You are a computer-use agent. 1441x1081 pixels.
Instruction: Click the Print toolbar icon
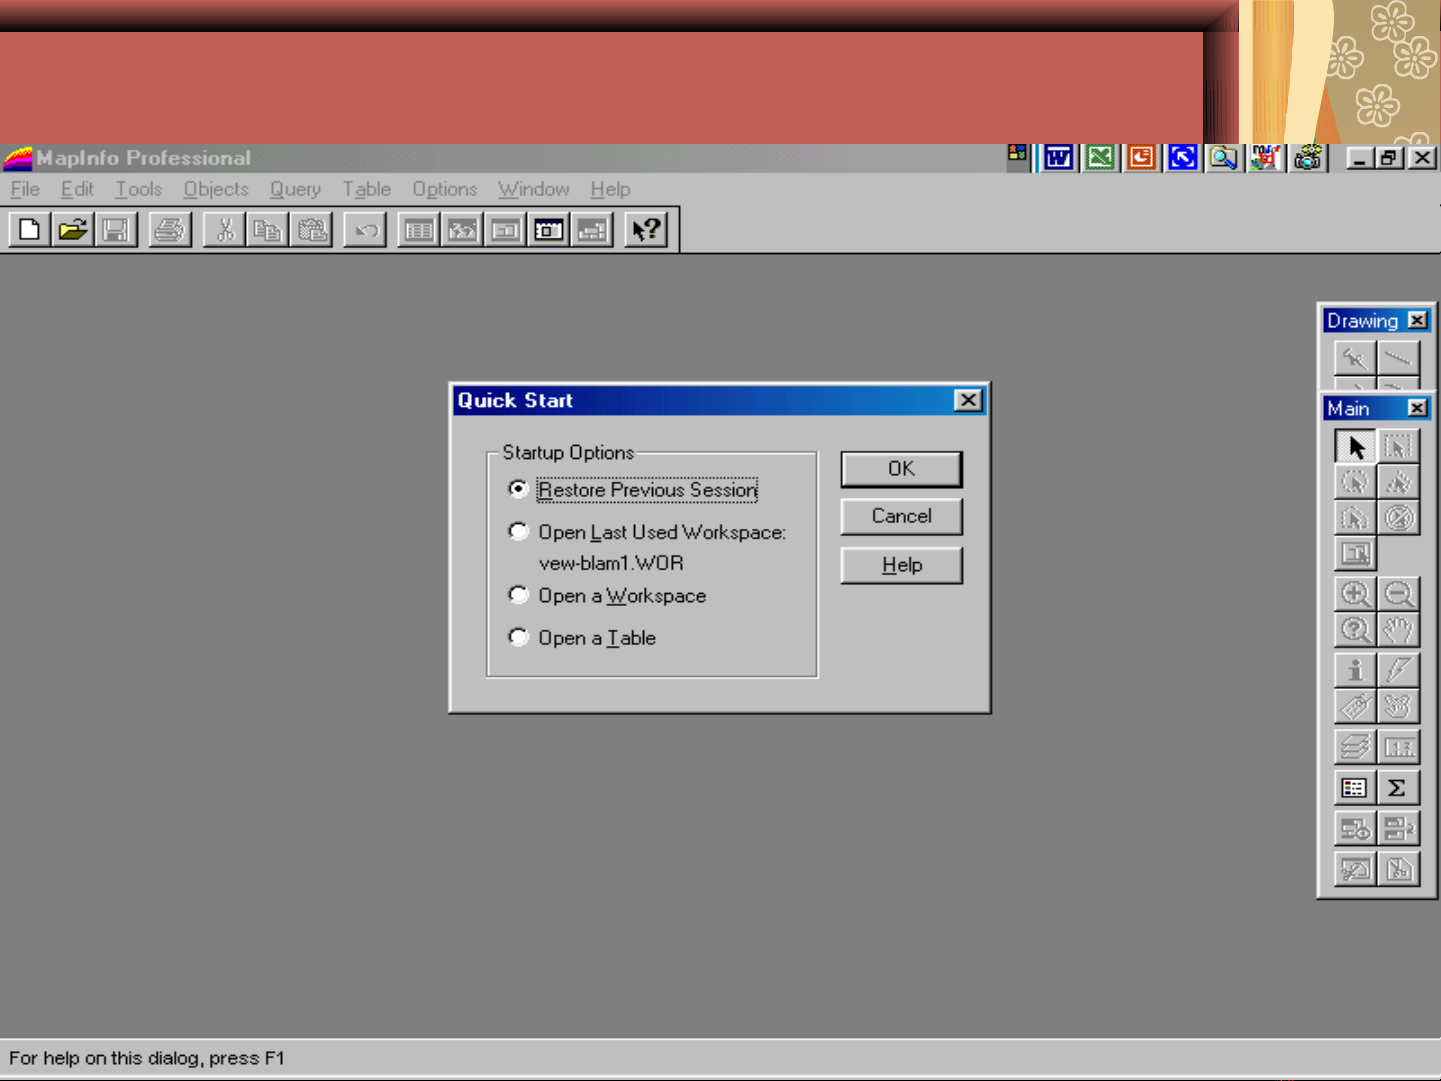(170, 230)
